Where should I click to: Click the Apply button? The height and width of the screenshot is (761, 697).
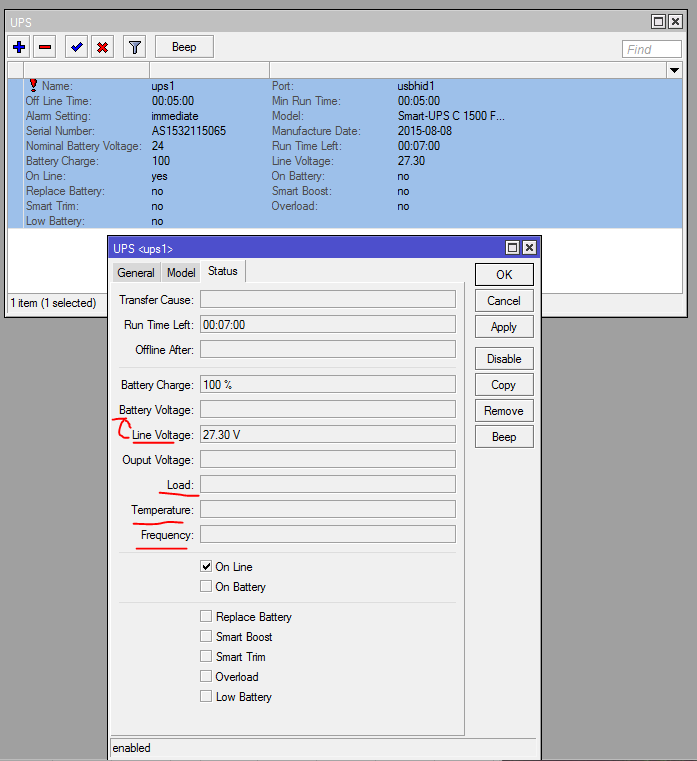click(504, 327)
